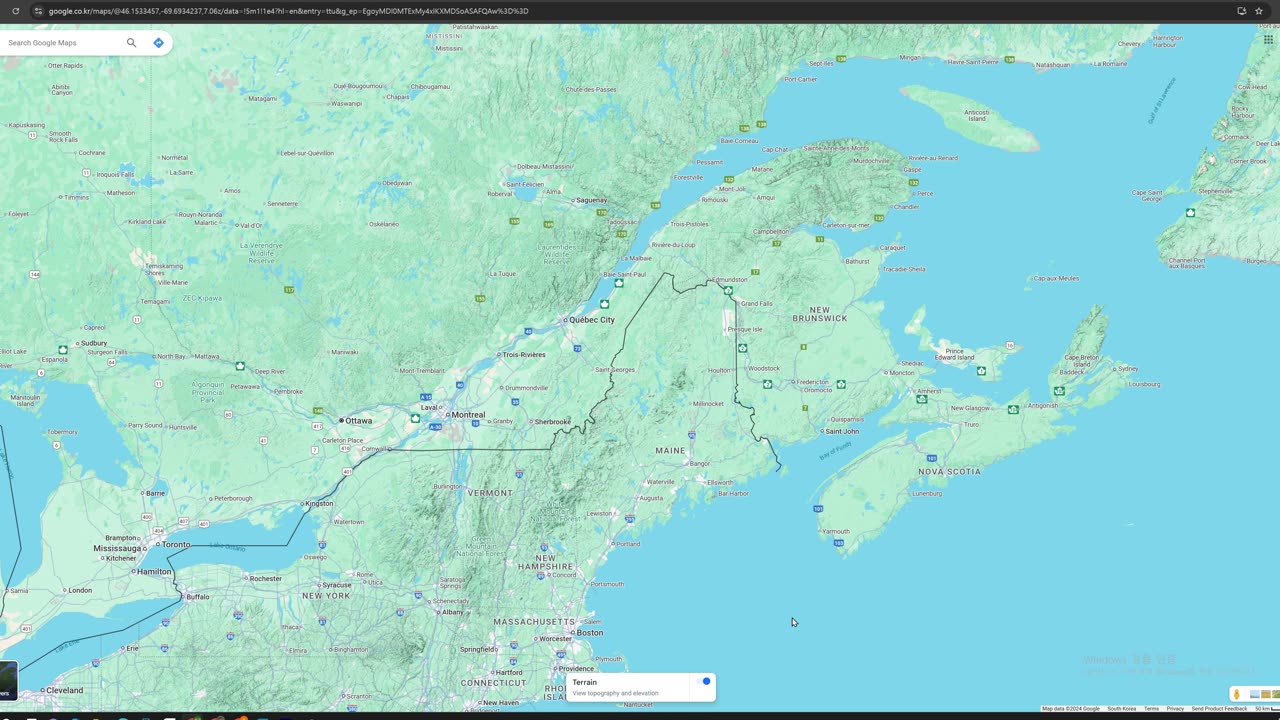The image size is (1280, 720).
Task: Open Directions via the blue arrow icon
Action: tap(158, 43)
